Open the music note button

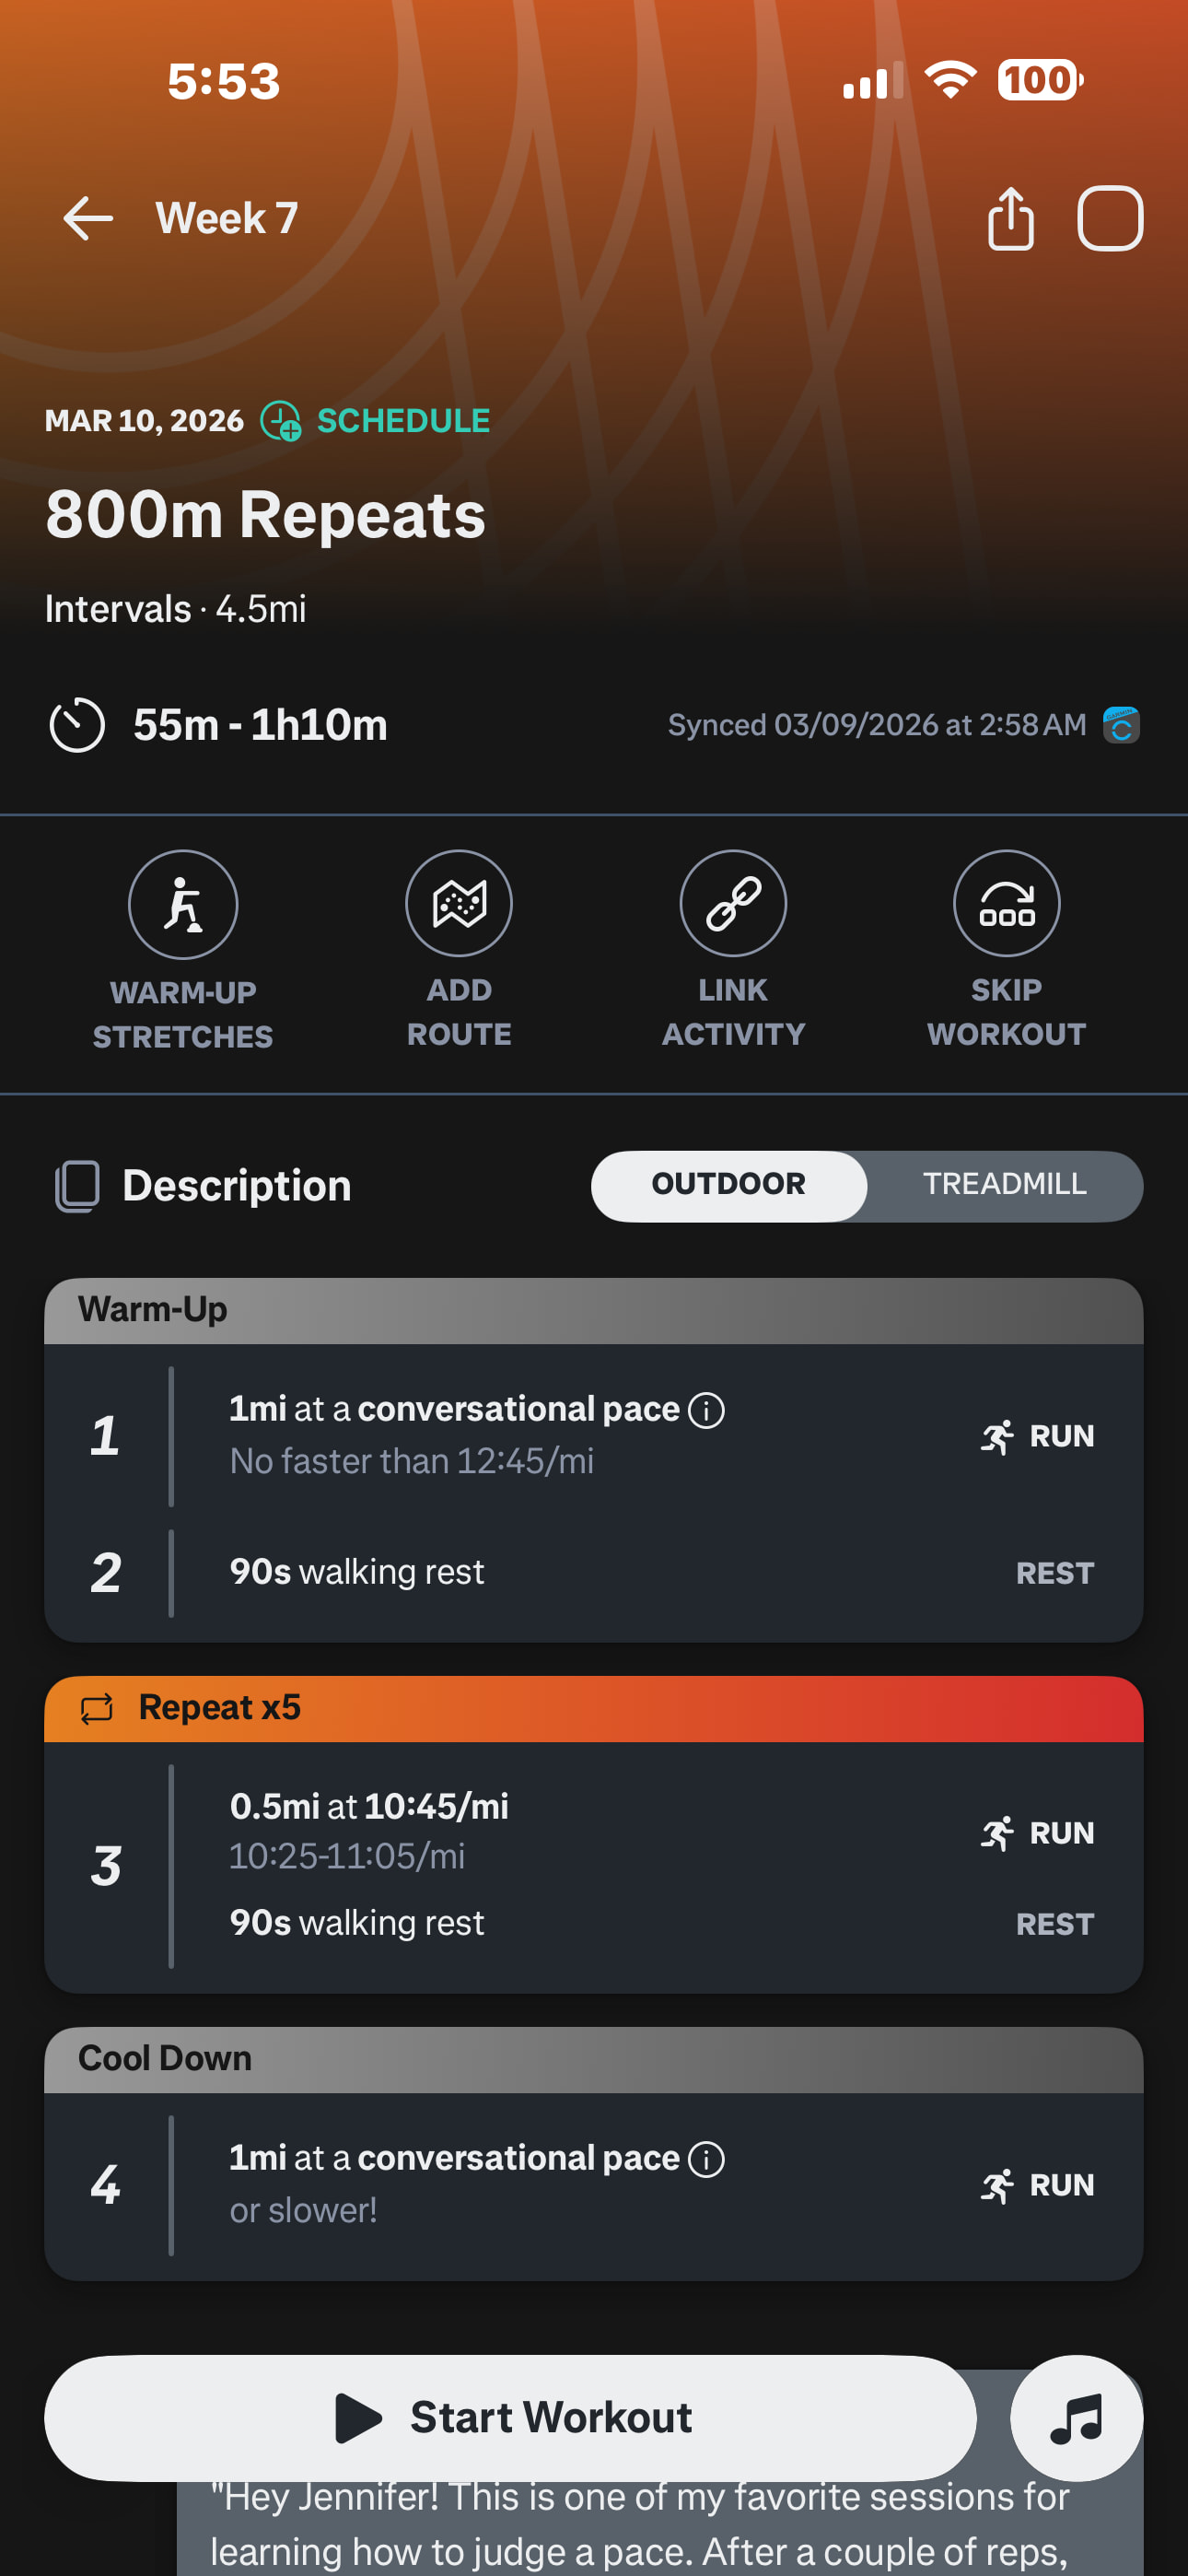pyautogui.click(x=1076, y=2418)
